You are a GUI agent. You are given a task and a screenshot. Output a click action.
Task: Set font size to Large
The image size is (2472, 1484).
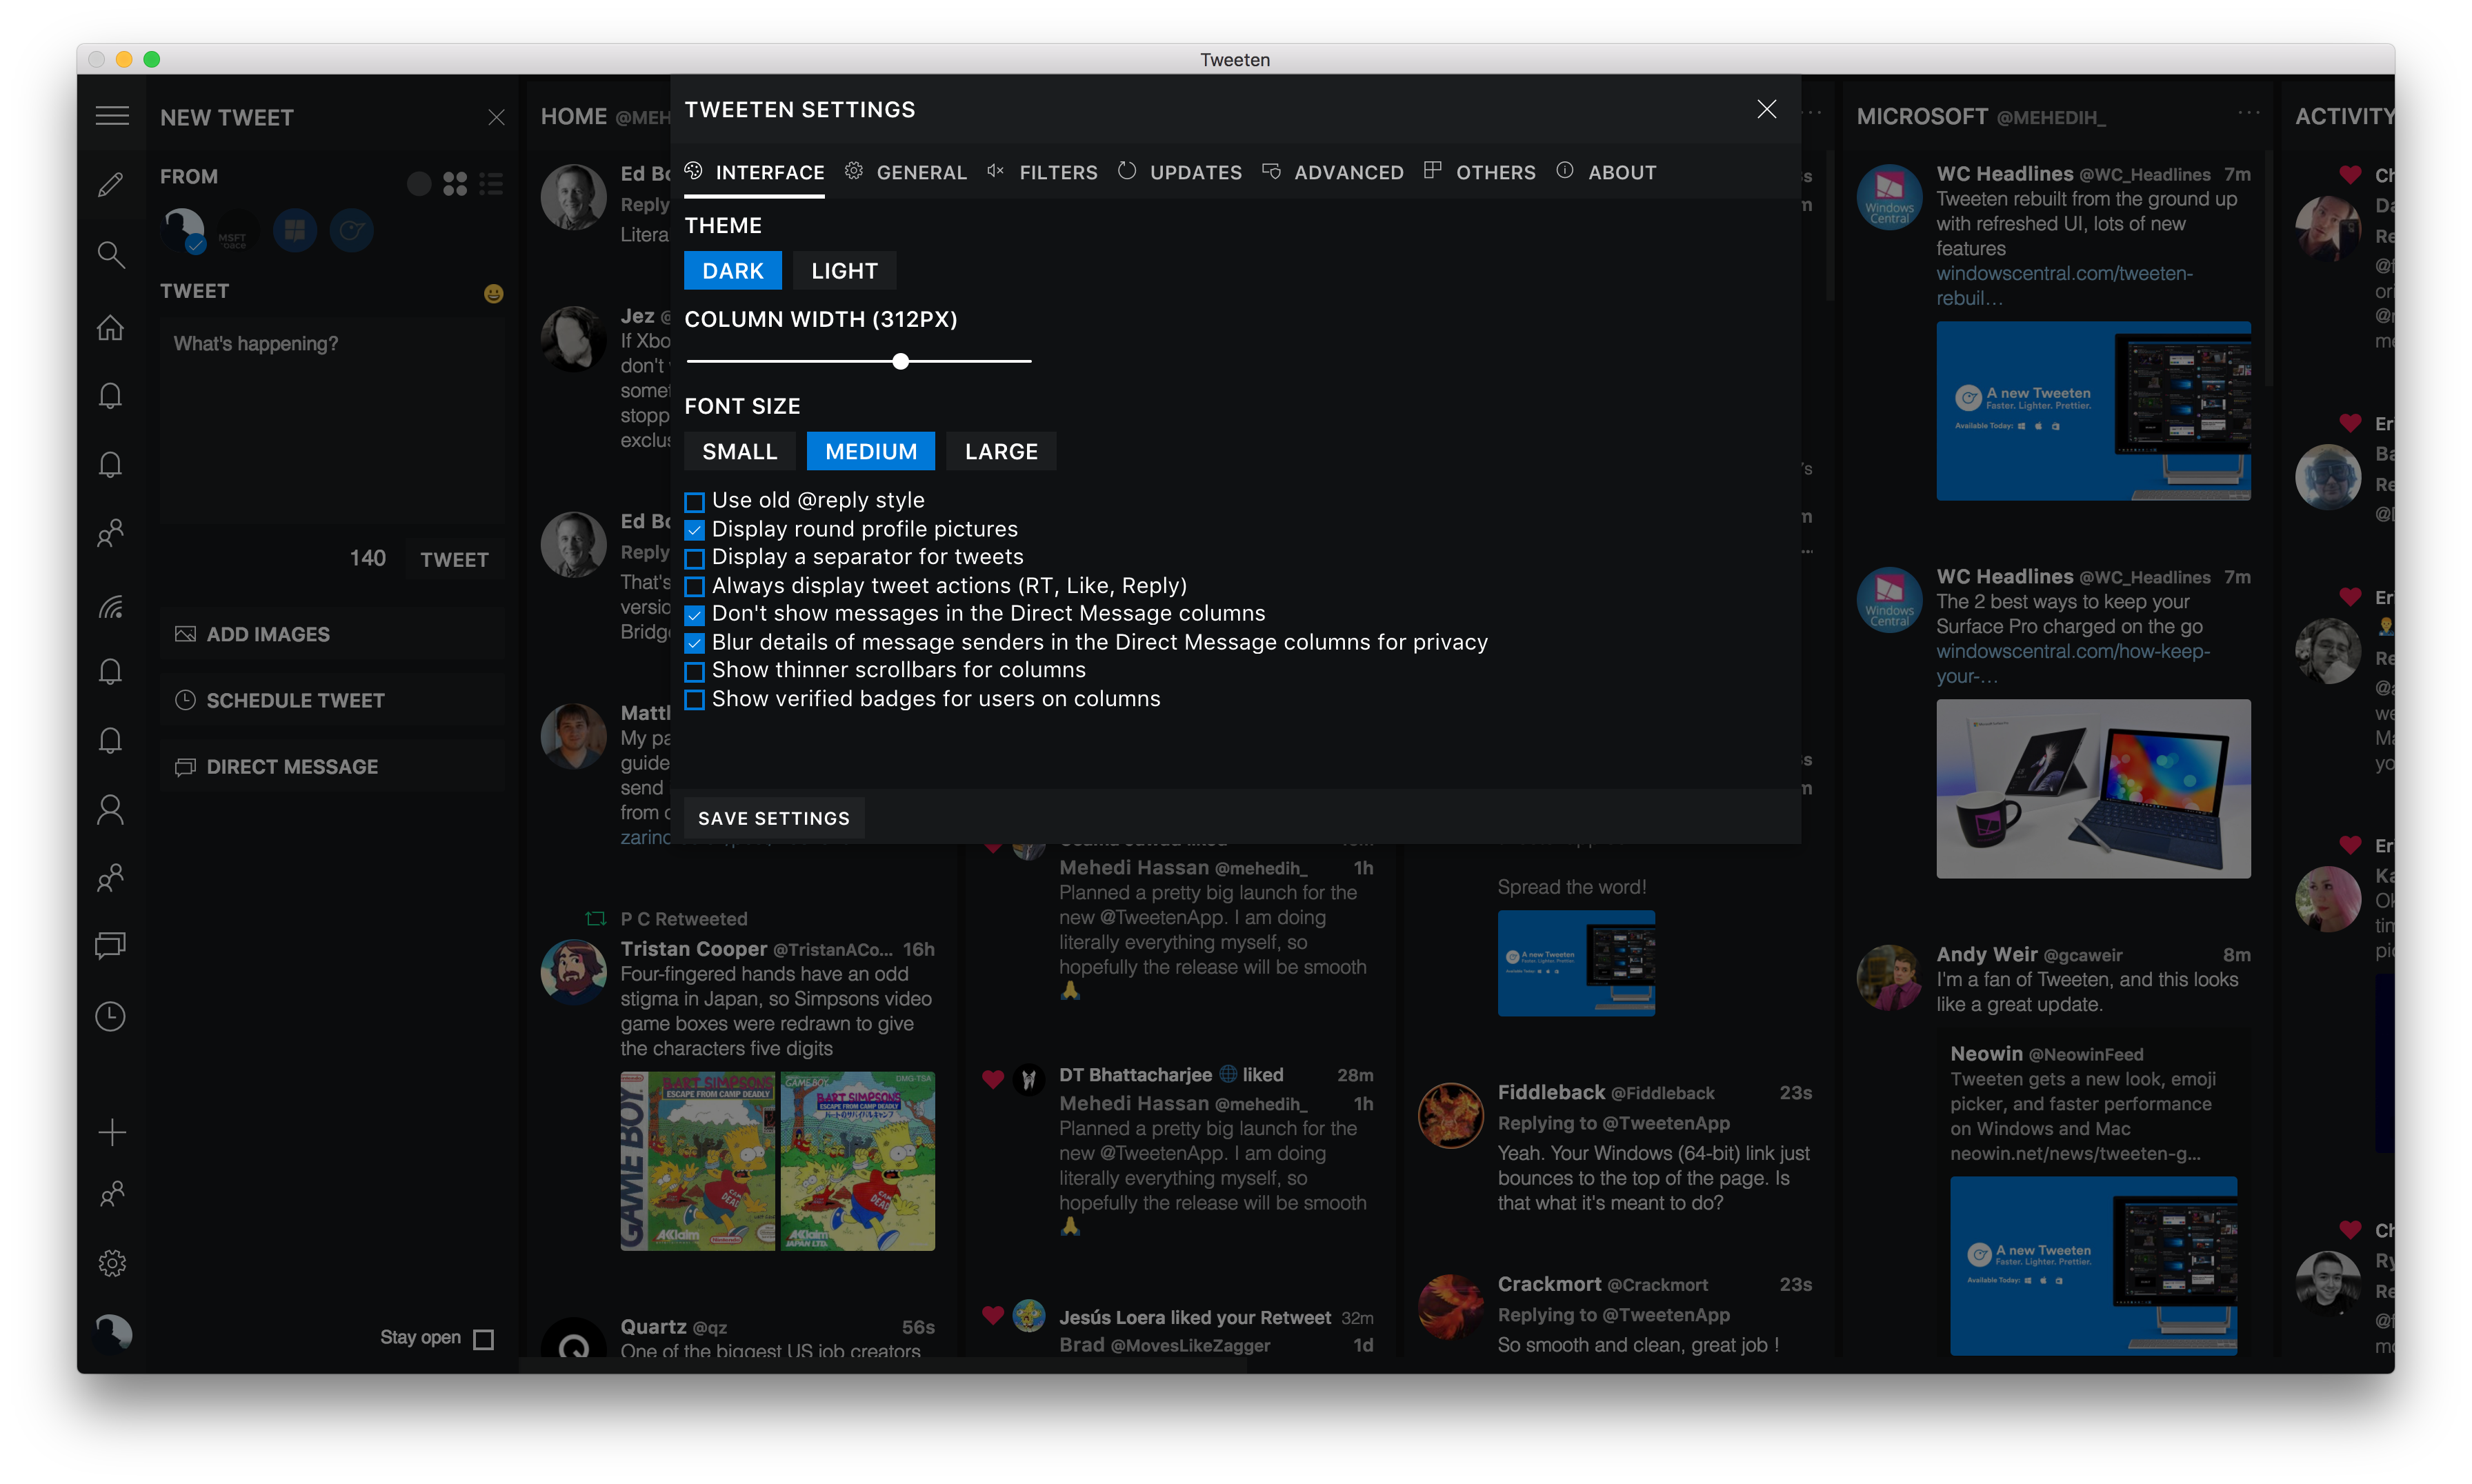[1001, 452]
